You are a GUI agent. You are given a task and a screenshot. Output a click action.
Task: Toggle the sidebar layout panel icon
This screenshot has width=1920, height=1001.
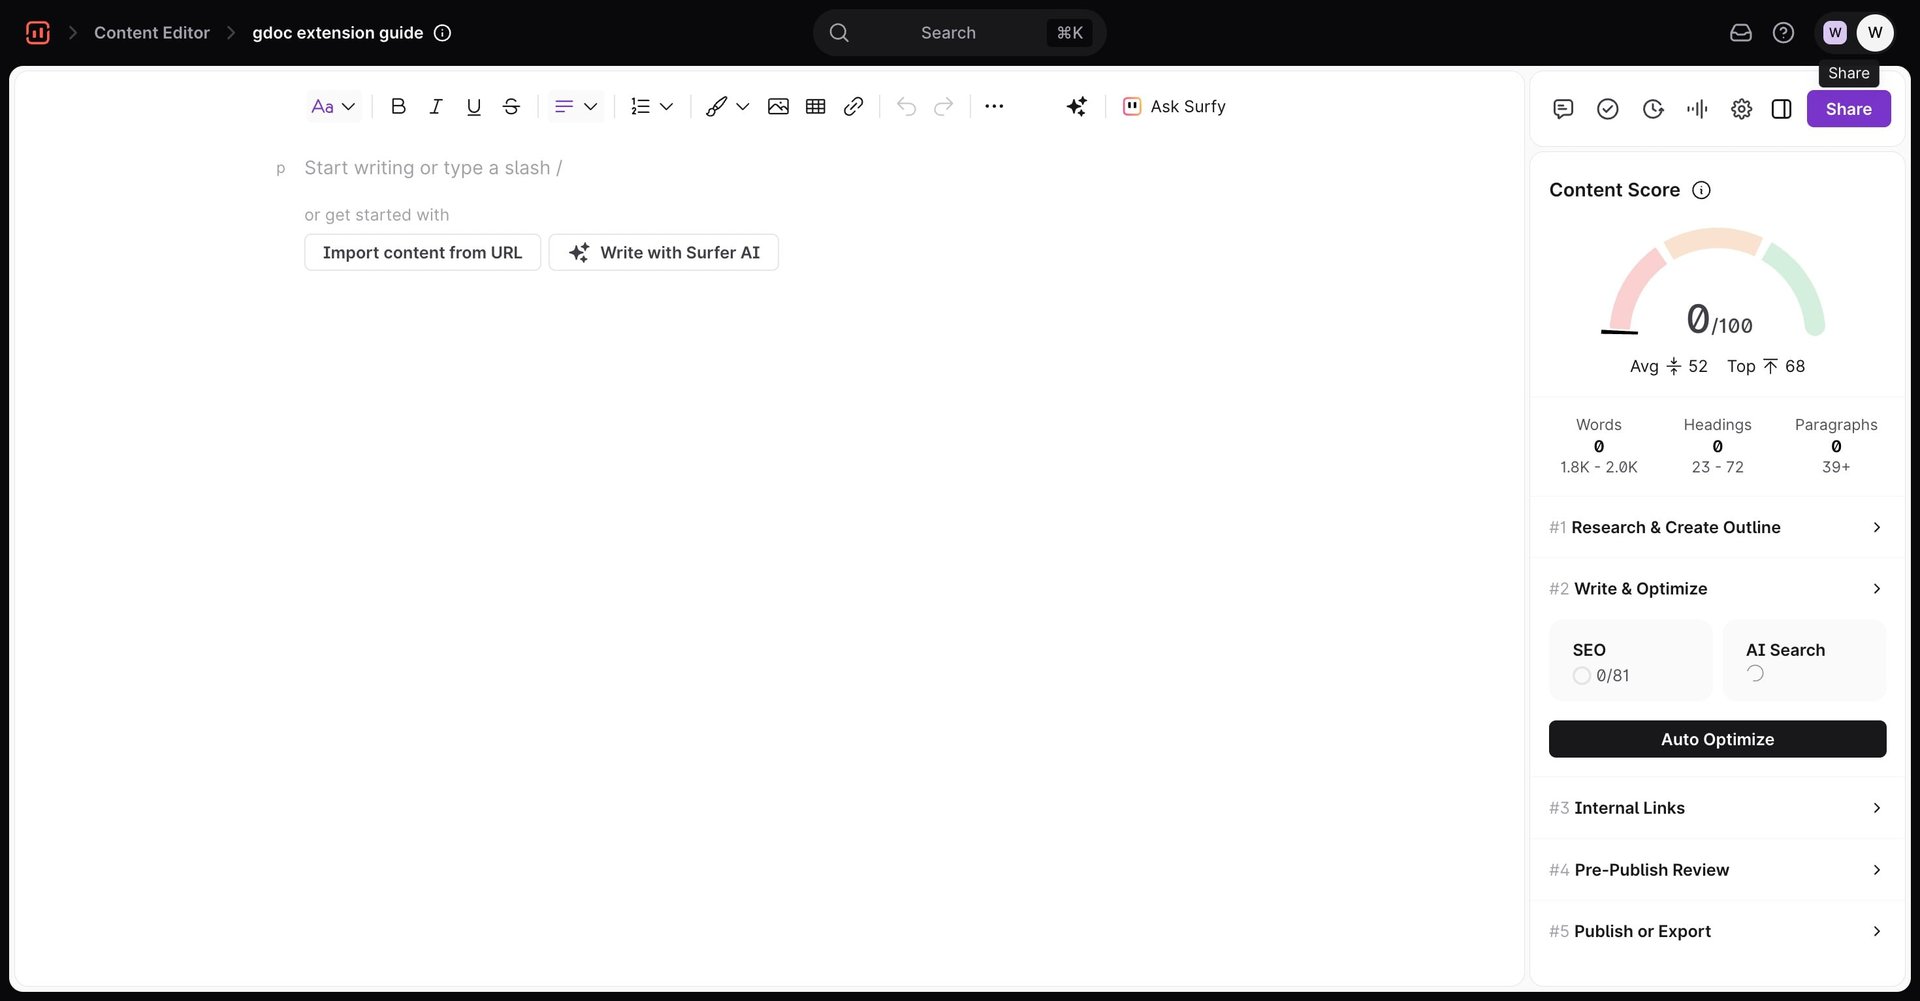pyautogui.click(x=1781, y=109)
